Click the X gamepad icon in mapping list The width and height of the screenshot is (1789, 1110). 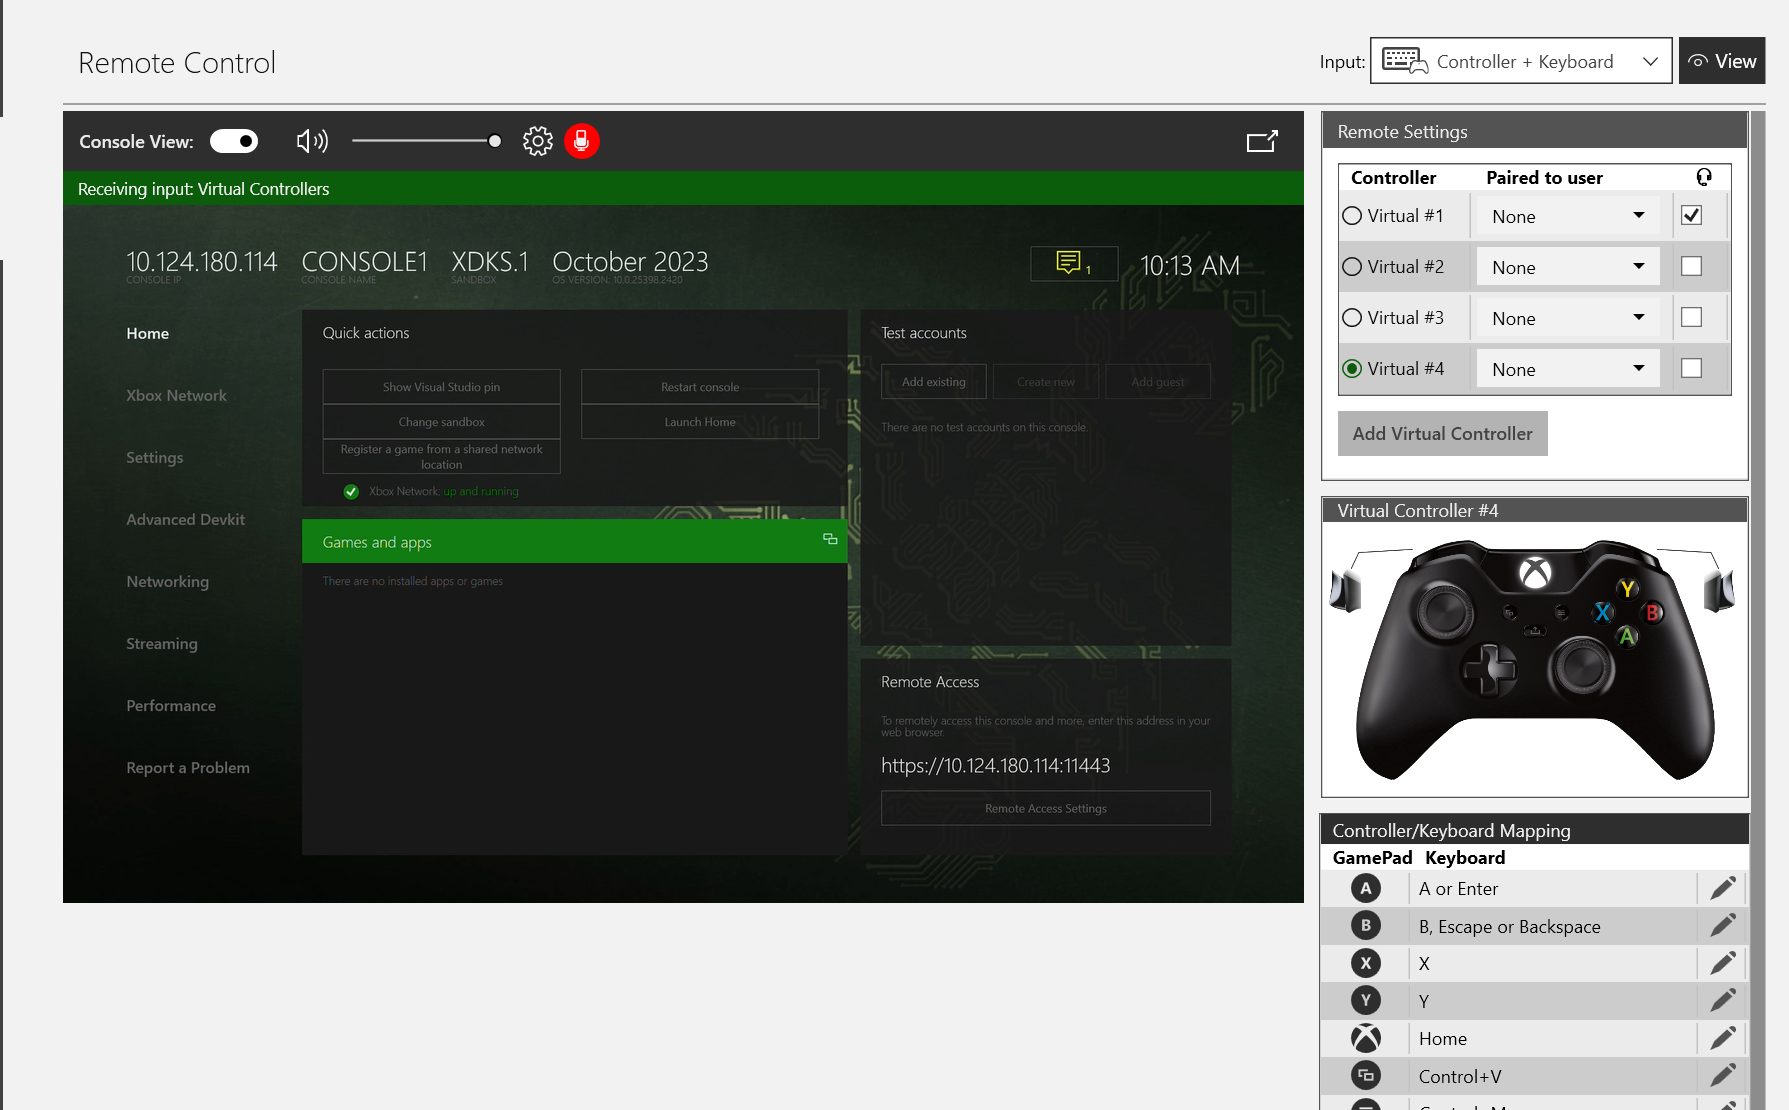[1366, 963]
